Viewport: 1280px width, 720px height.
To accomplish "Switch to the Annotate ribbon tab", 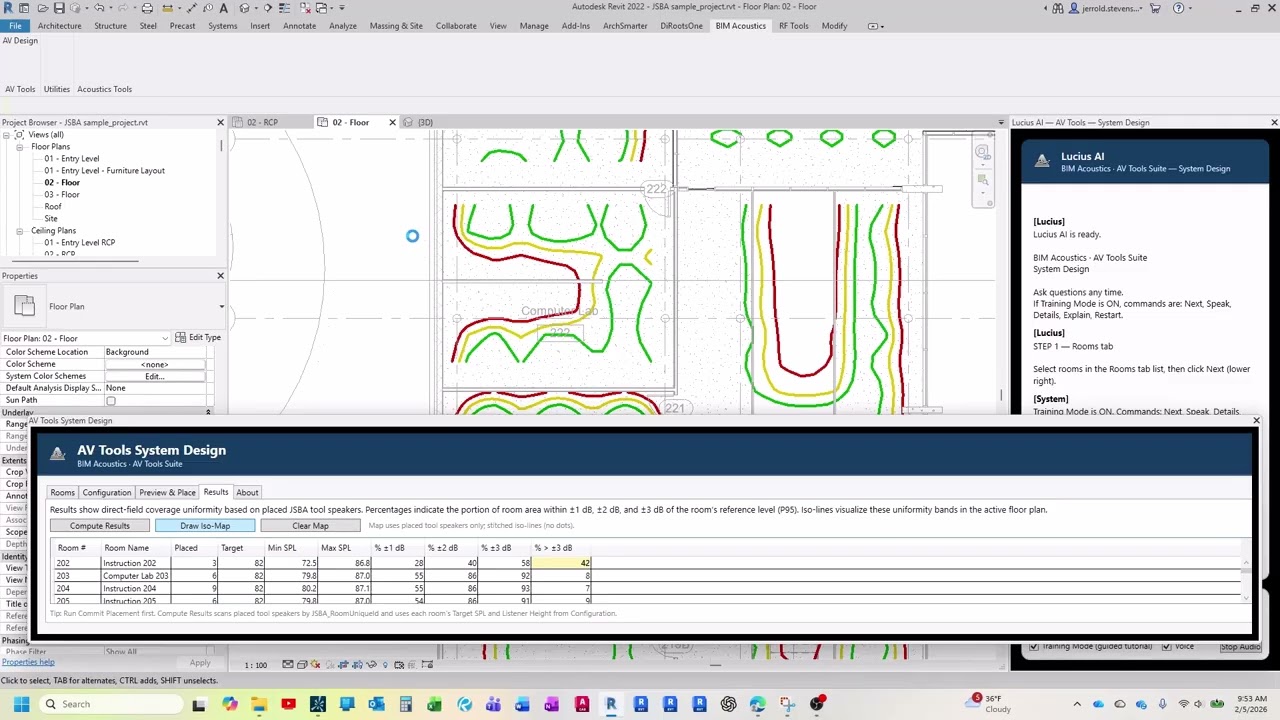I will [x=299, y=26].
